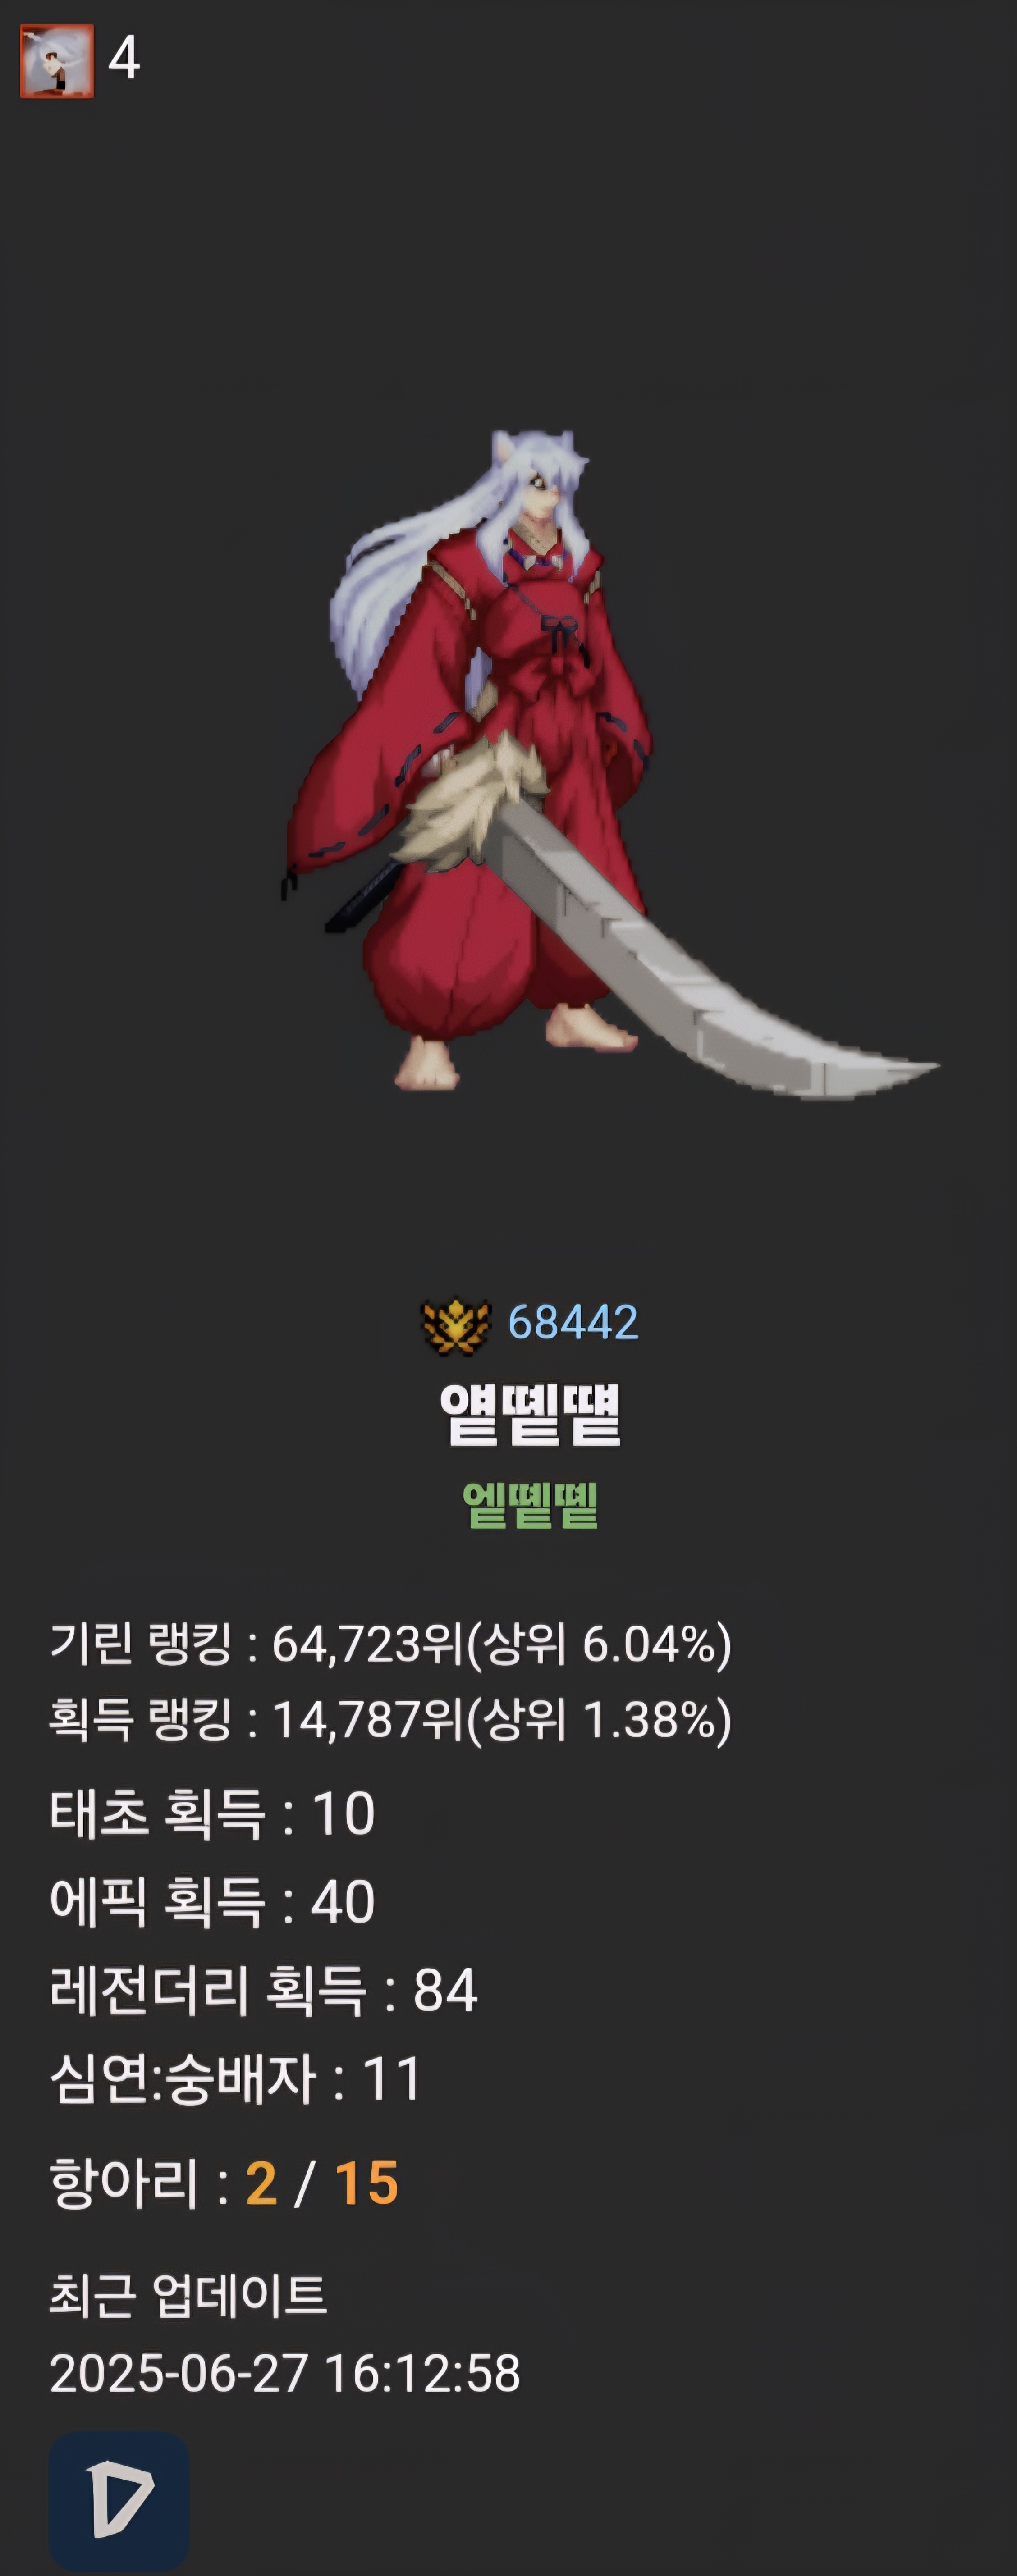Viewport: 1017px width, 2576px height.
Task: Click the number 4 beside the portrait
Action: tap(124, 58)
